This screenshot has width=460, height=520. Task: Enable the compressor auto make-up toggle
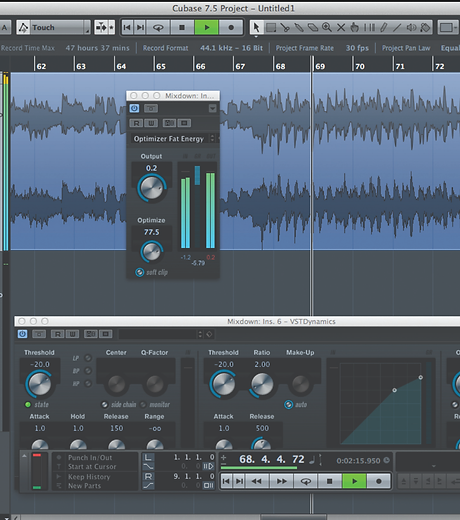point(288,405)
